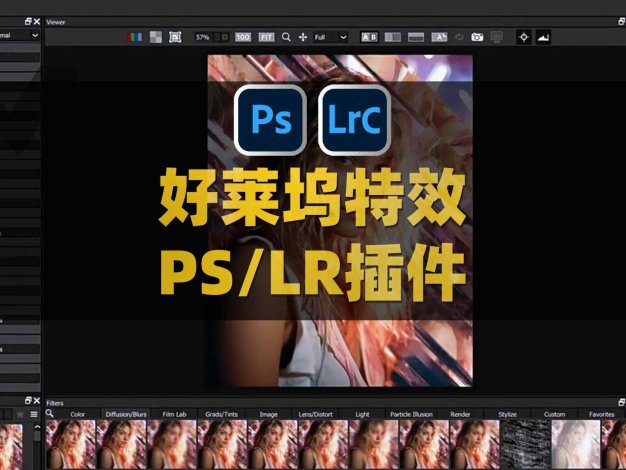Image resolution: width=626 pixels, height=470 pixels.
Task: Float the Filters panel
Action: [622, 403]
